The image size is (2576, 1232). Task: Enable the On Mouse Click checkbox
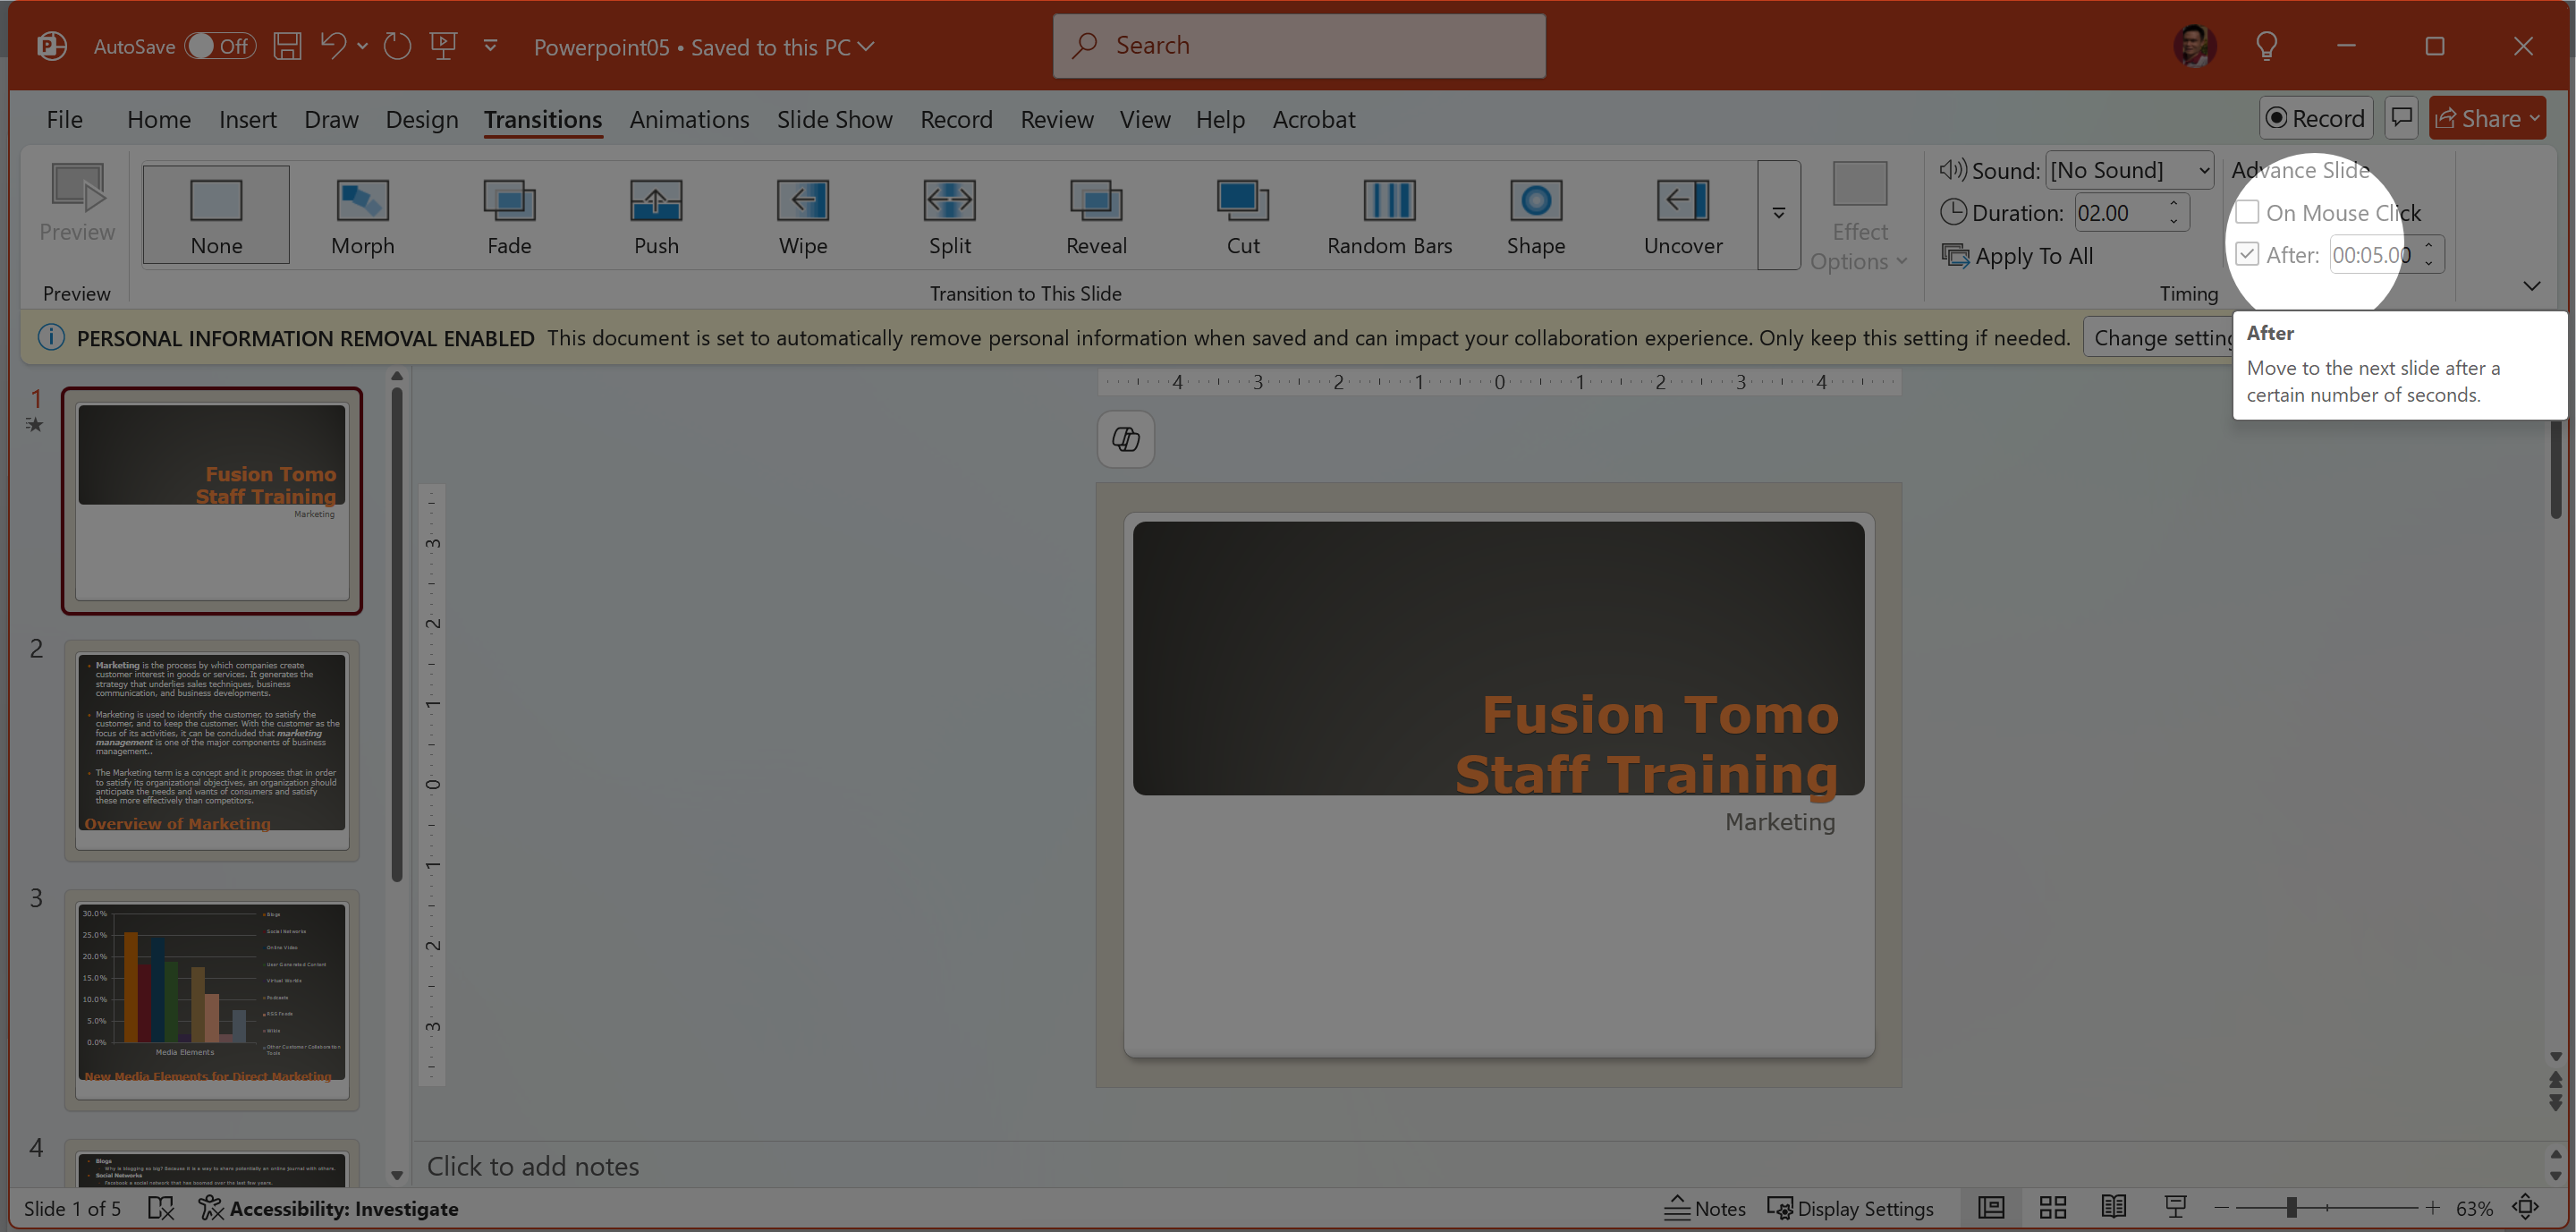[2247, 212]
